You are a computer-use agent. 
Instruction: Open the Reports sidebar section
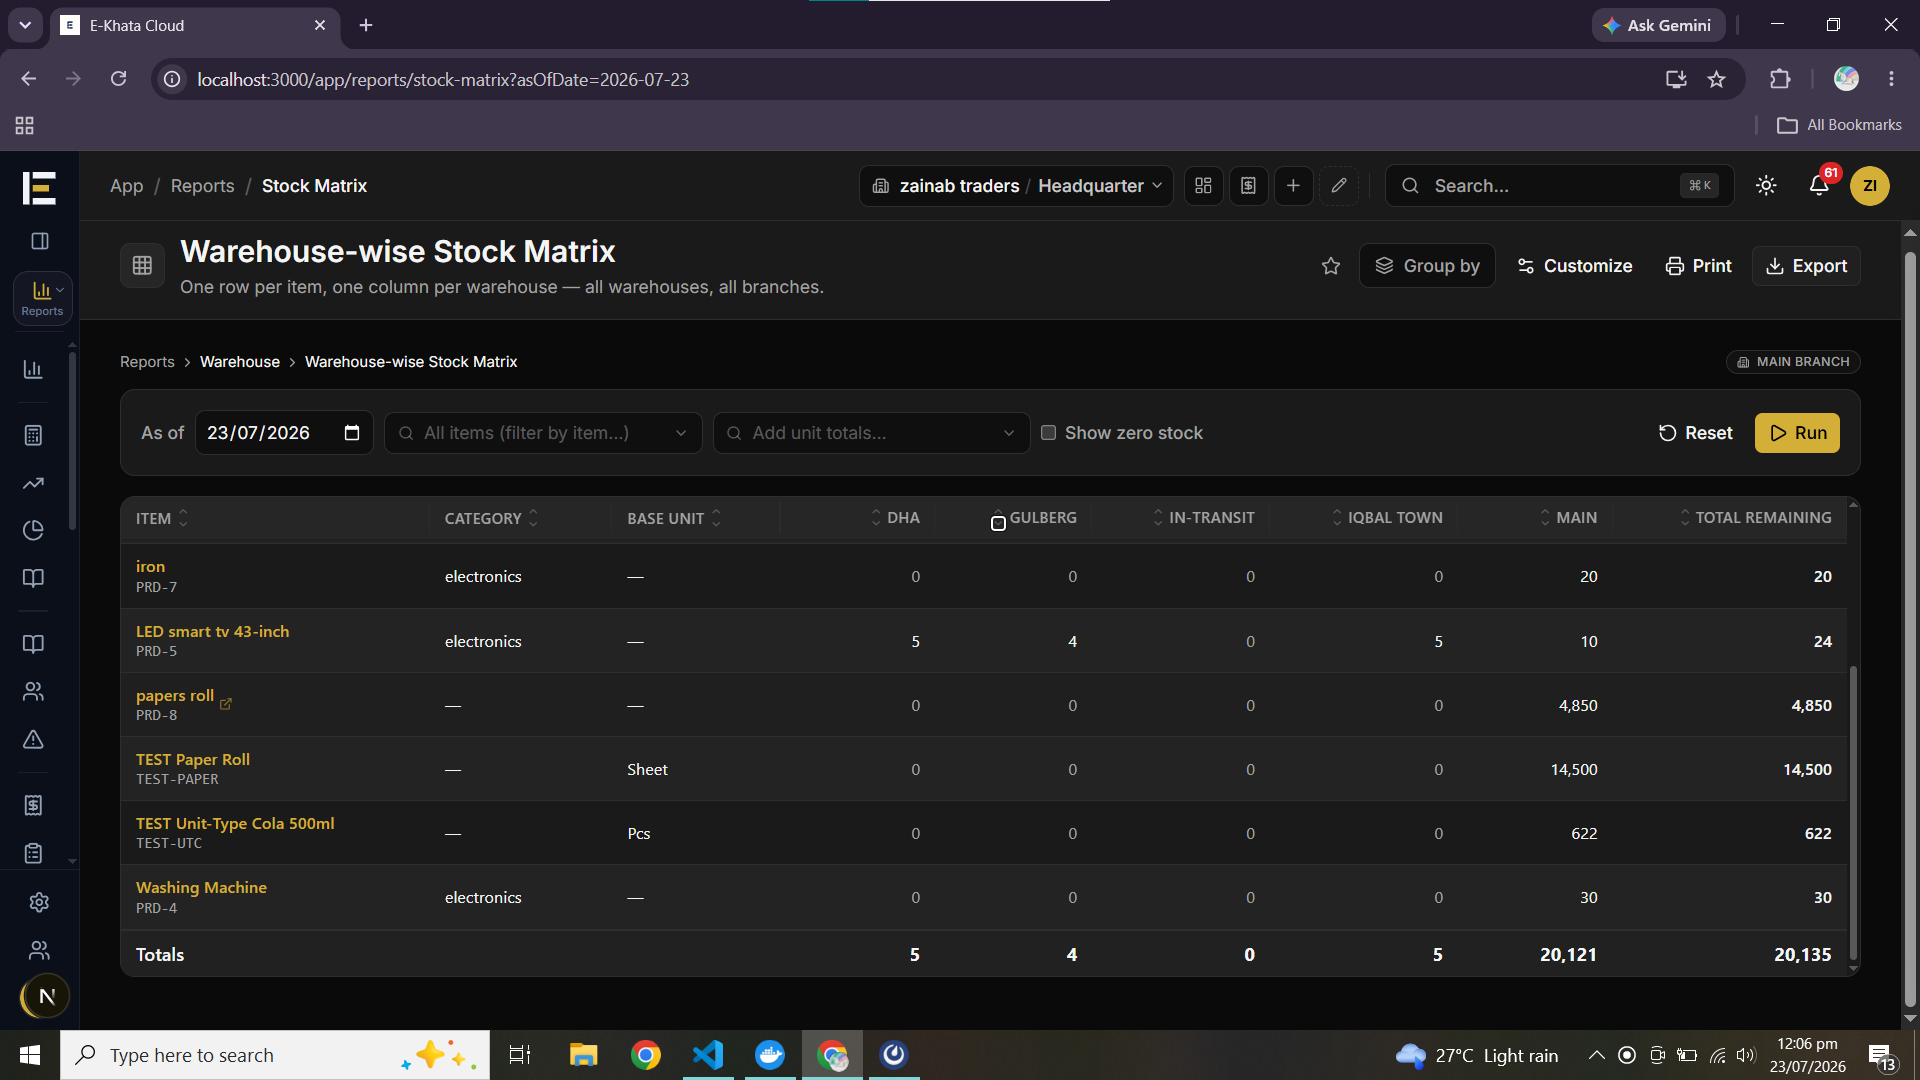pyautogui.click(x=42, y=298)
